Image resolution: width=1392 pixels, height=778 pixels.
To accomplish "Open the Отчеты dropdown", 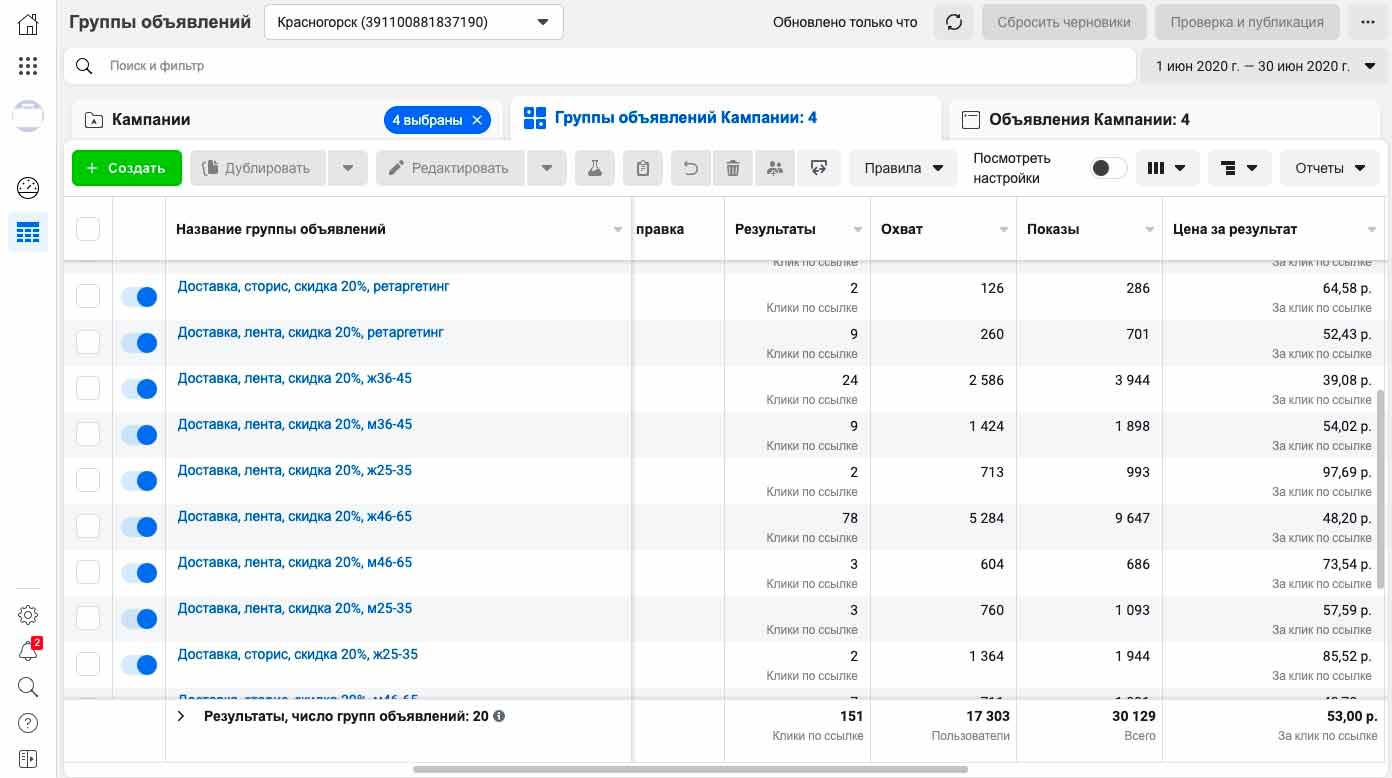I will 1330,168.
